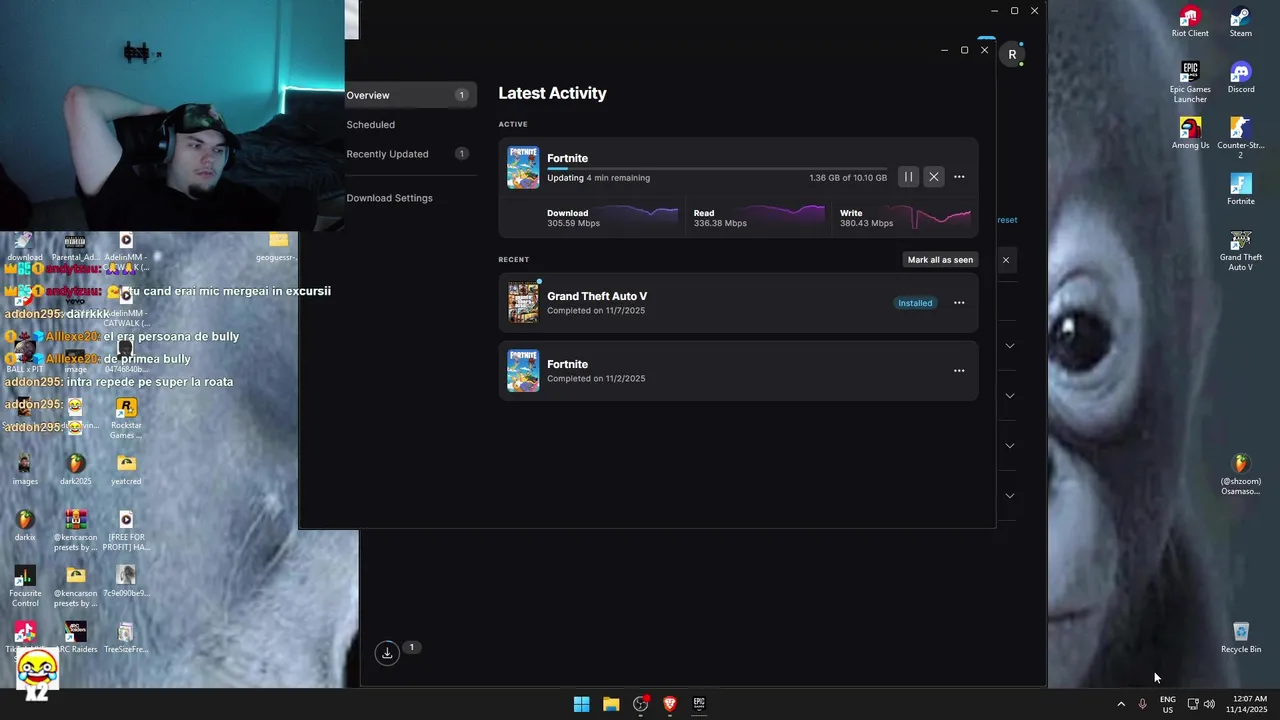
Task: Open the geoguessr folder on desktop
Action: point(278,246)
